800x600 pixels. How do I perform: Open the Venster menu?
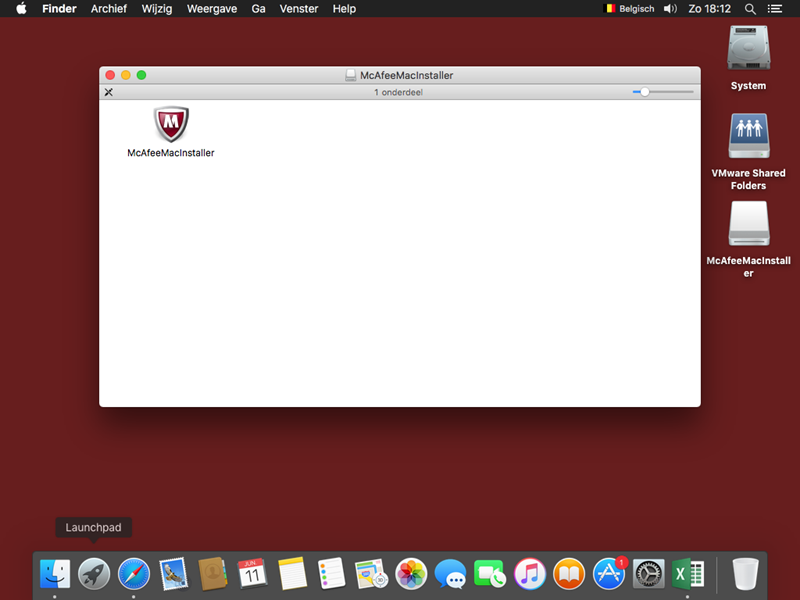pos(298,9)
